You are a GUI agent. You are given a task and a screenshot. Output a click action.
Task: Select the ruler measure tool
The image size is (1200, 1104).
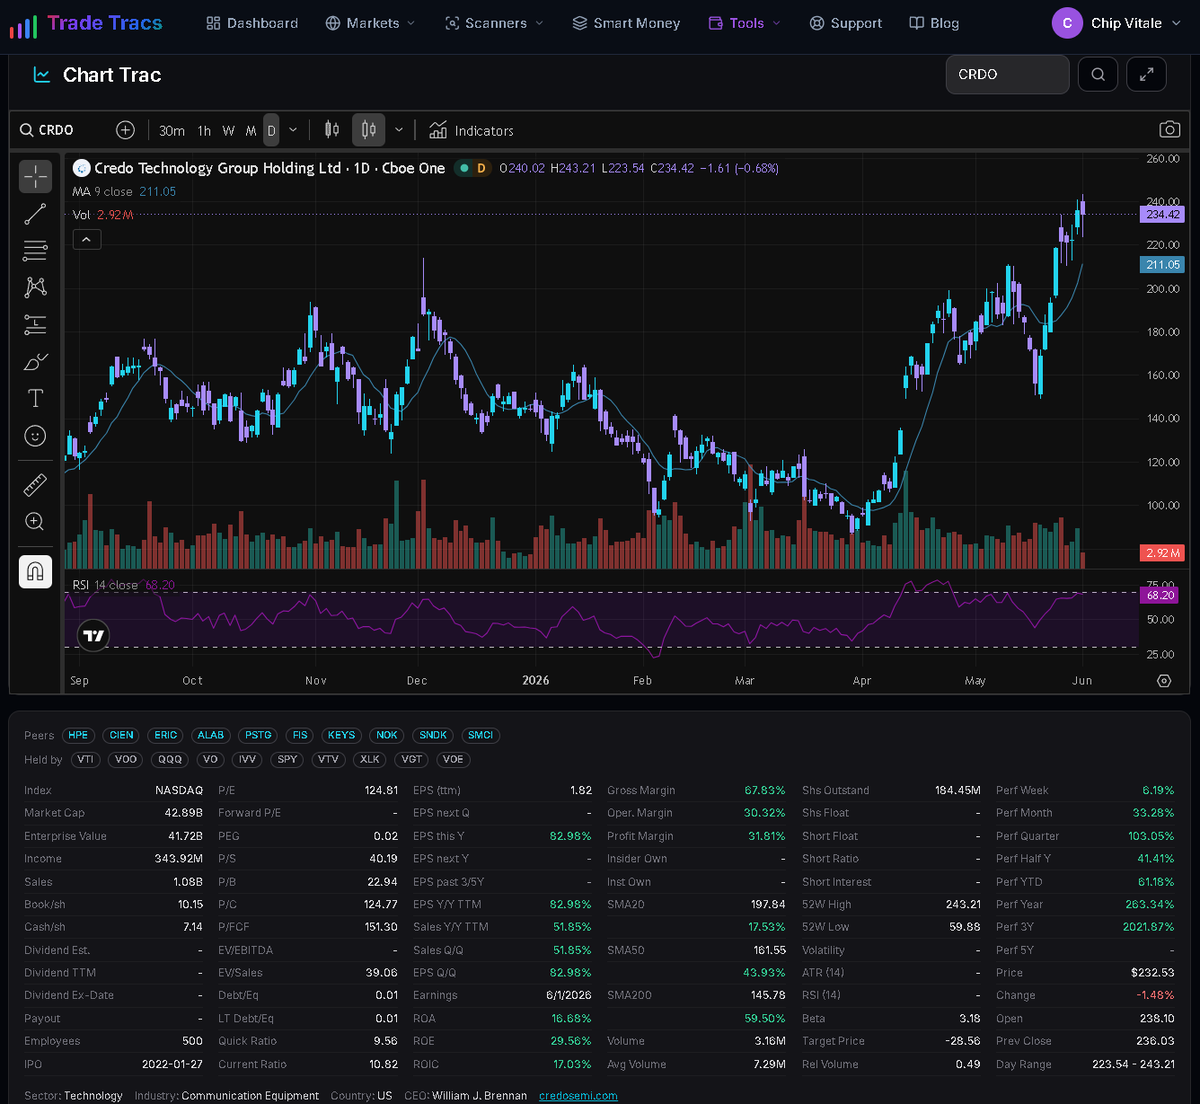[35, 485]
